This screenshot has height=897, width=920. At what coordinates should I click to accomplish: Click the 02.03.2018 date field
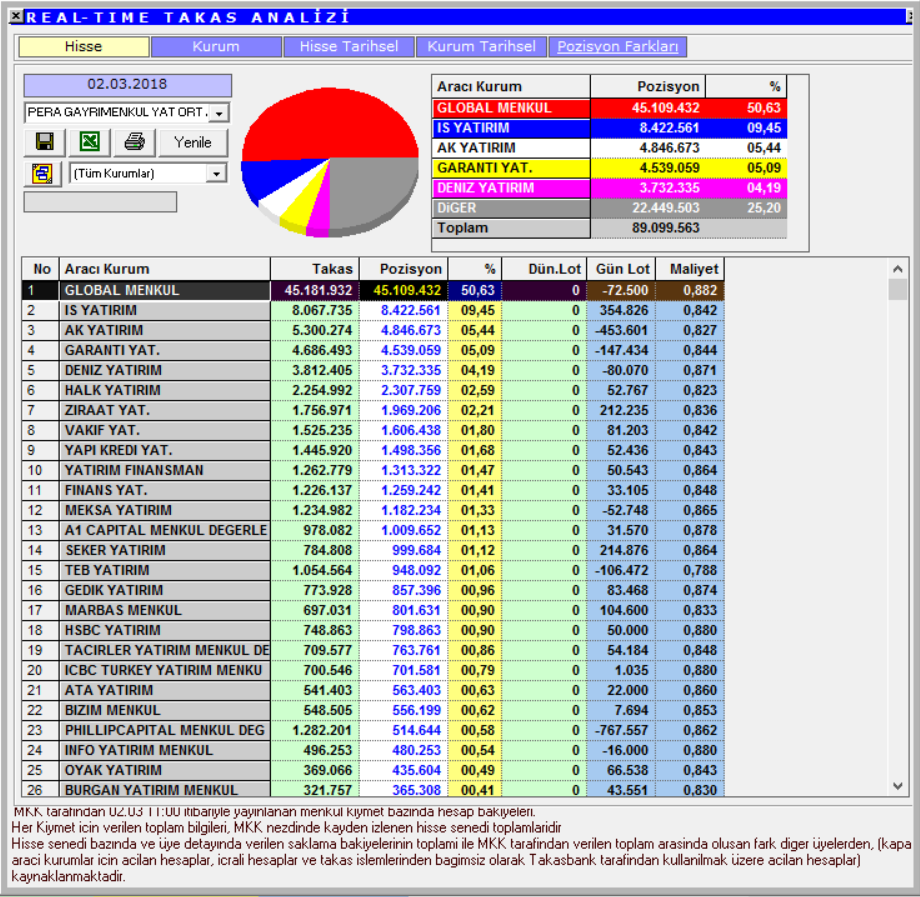[127, 84]
